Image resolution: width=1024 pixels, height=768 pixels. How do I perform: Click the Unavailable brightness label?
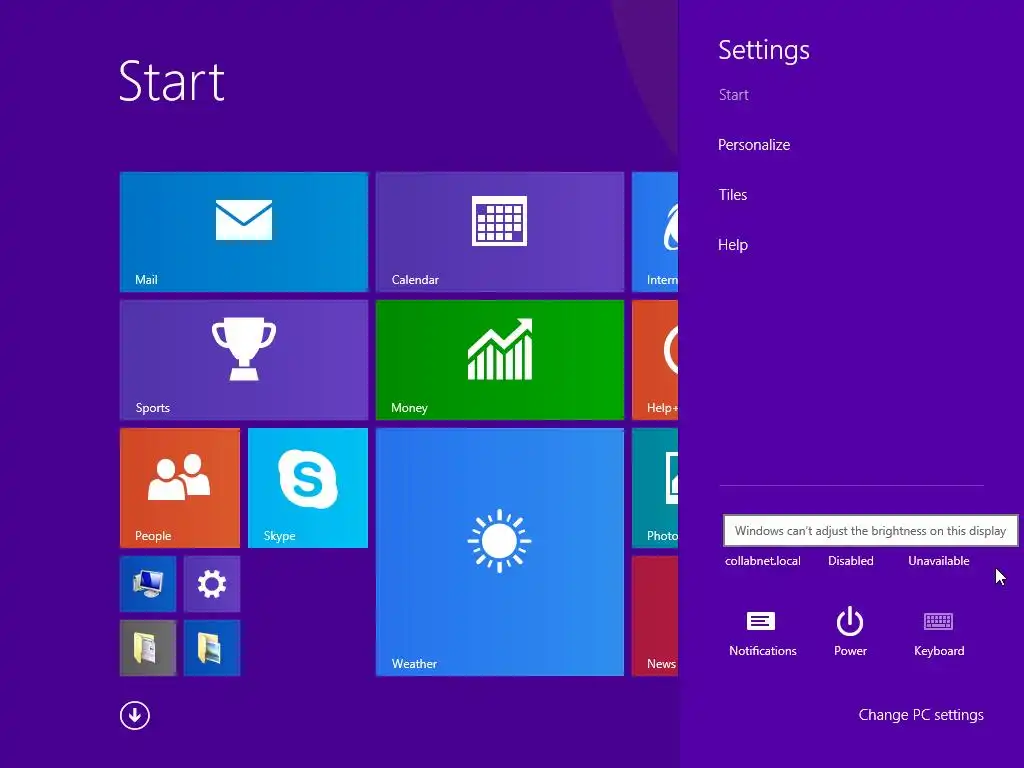(x=938, y=560)
